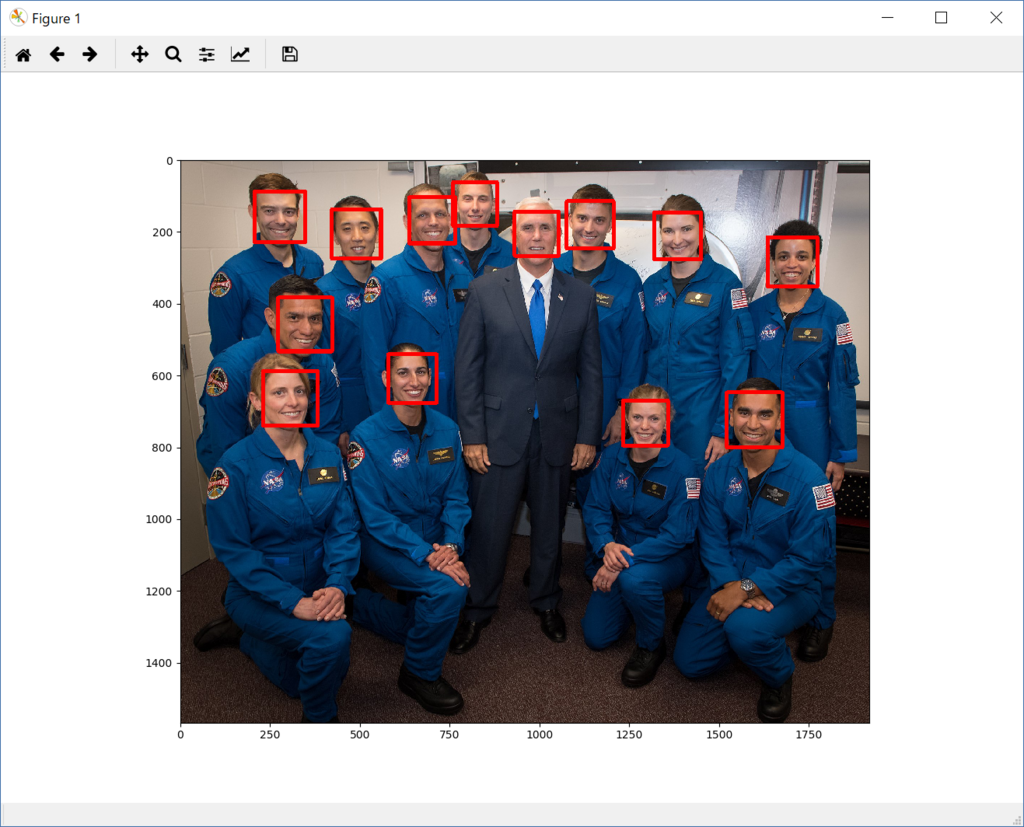
Task: Minimize the Figure 1 window
Action: [888, 18]
